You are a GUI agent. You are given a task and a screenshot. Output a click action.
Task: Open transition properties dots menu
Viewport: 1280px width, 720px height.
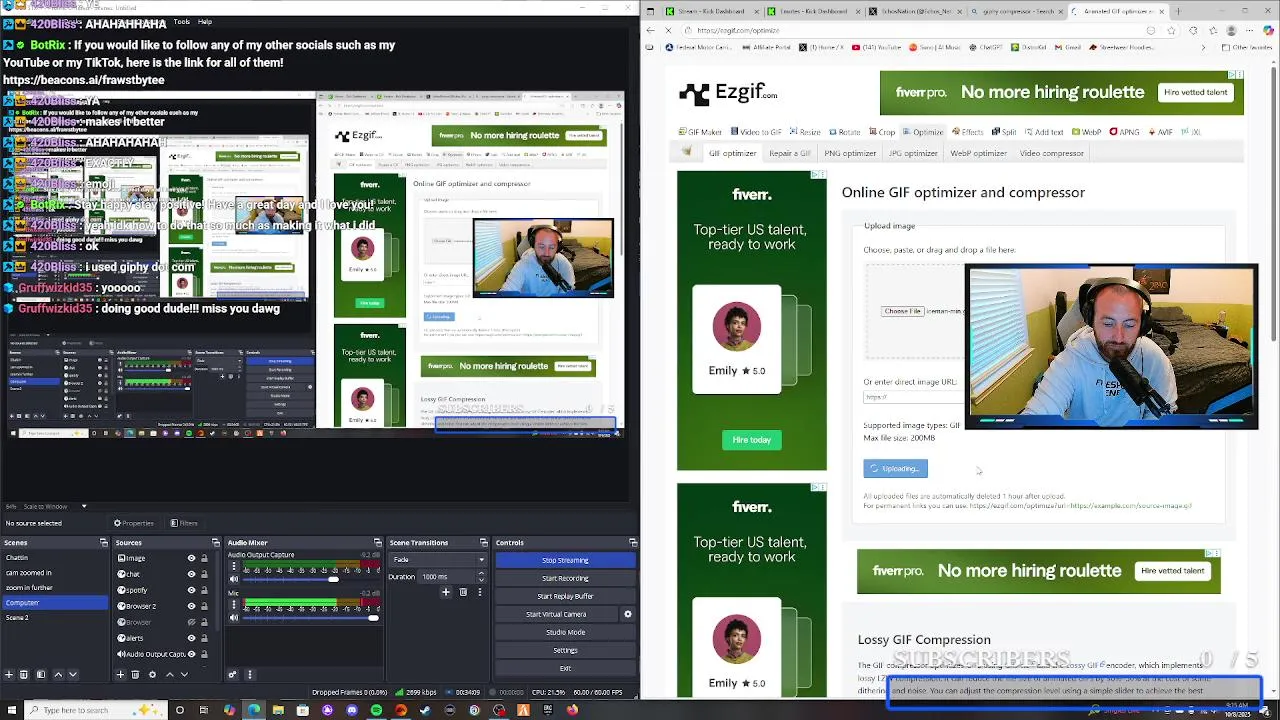[480, 592]
